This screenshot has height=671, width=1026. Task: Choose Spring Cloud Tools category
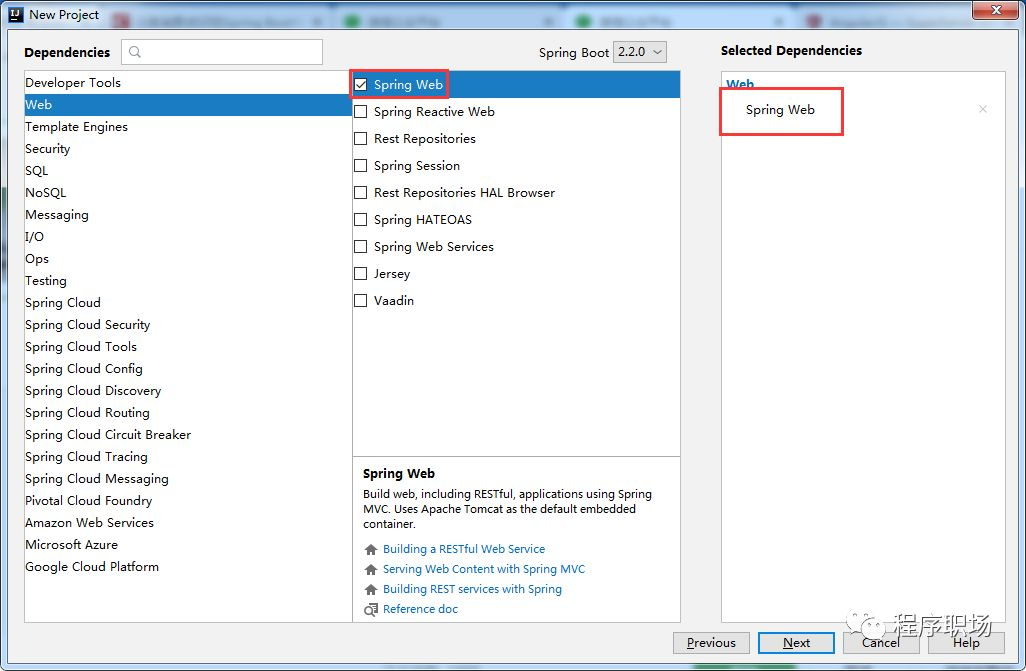point(188,347)
